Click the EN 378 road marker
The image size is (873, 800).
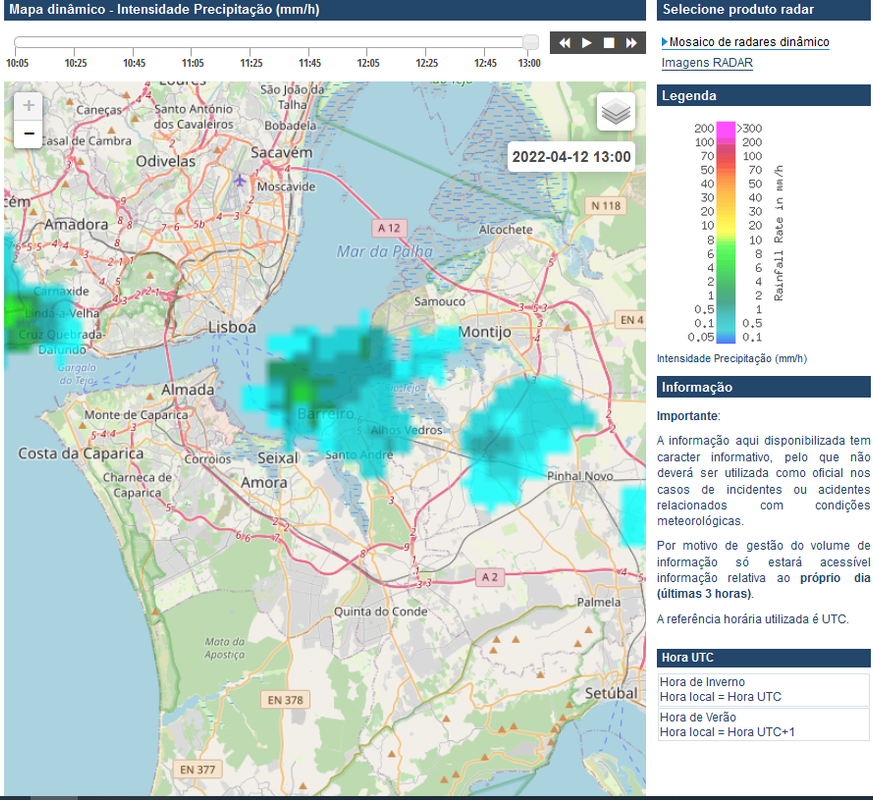pyautogui.click(x=285, y=700)
